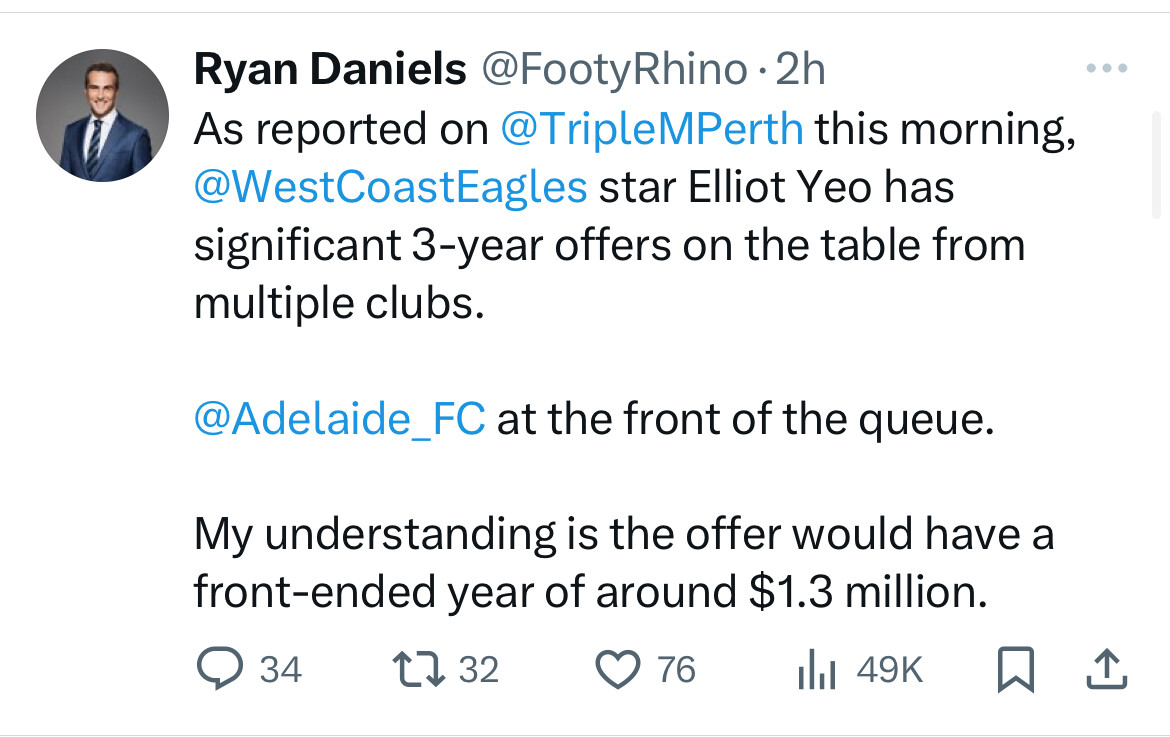The image size is (1170, 737).
Task: Click the 32 reposts count
Action: pyautogui.click(x=478, y=669)
